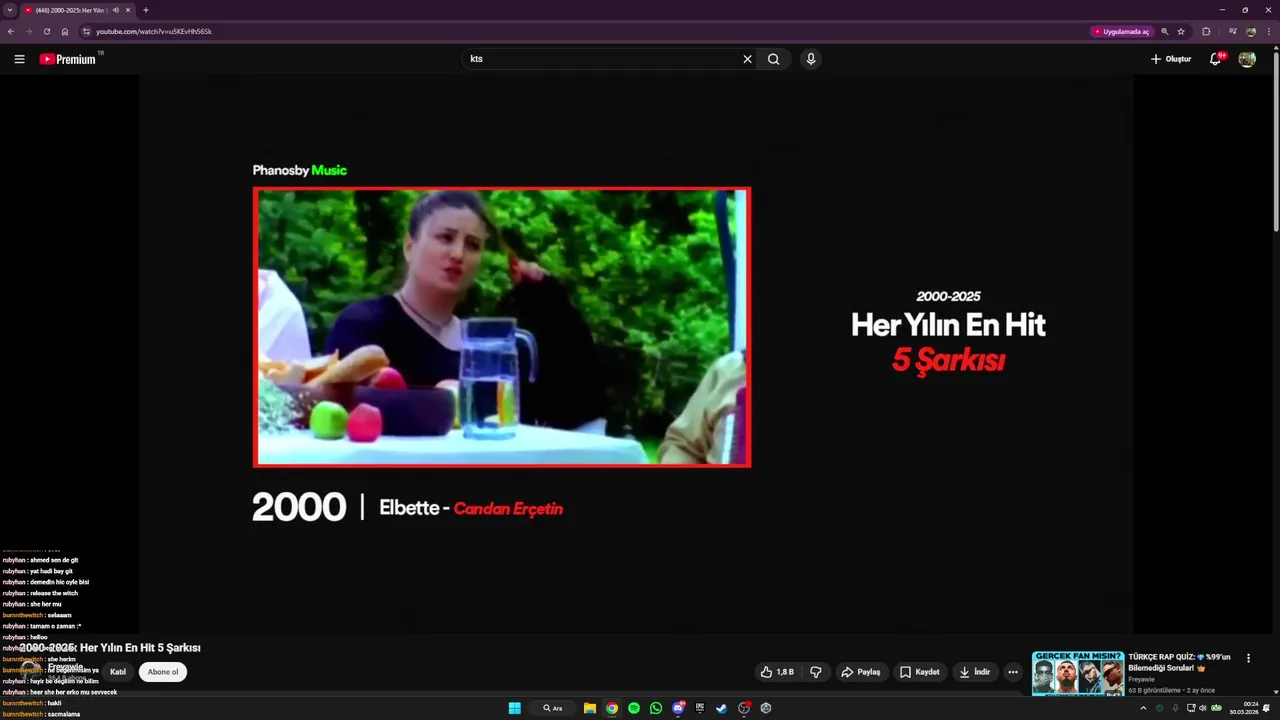Open the OBS icon with red badge
The image size is (1280, 720).
pyautogui.click(x=744, y=708)
